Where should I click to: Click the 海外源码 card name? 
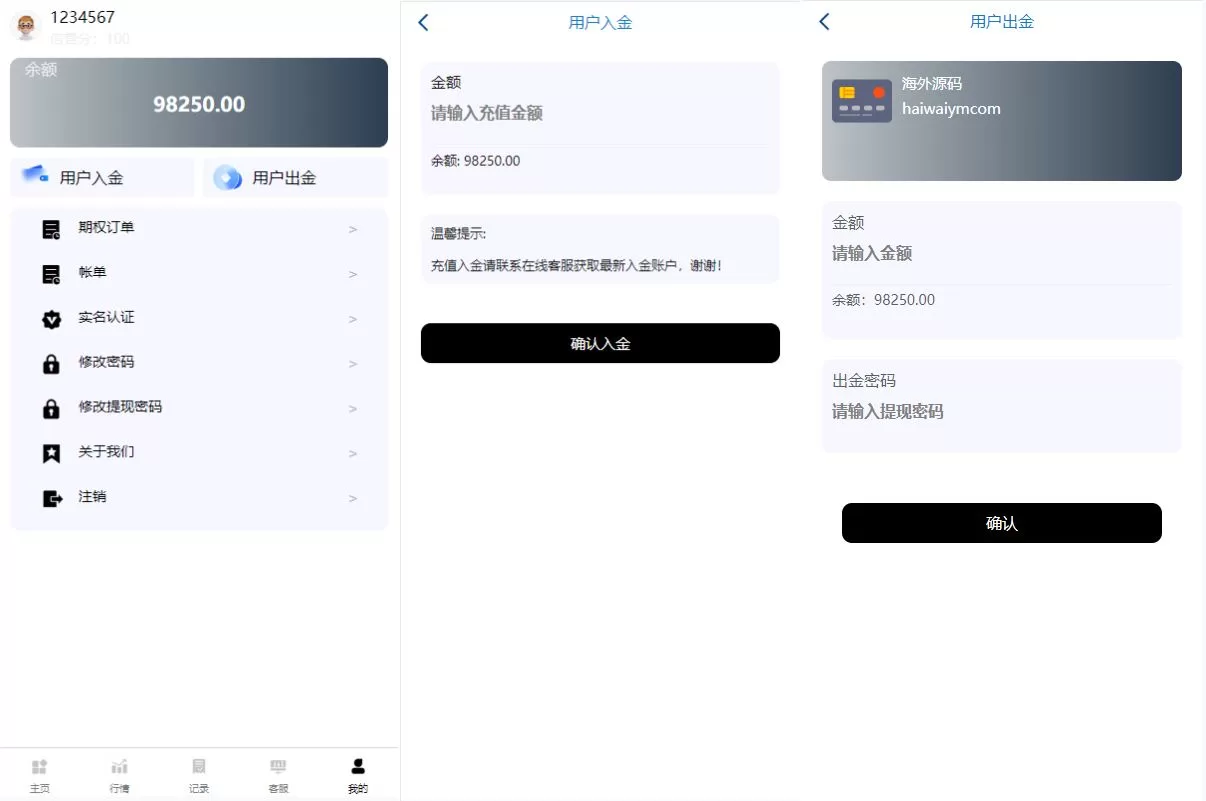(x=932, y=84)
